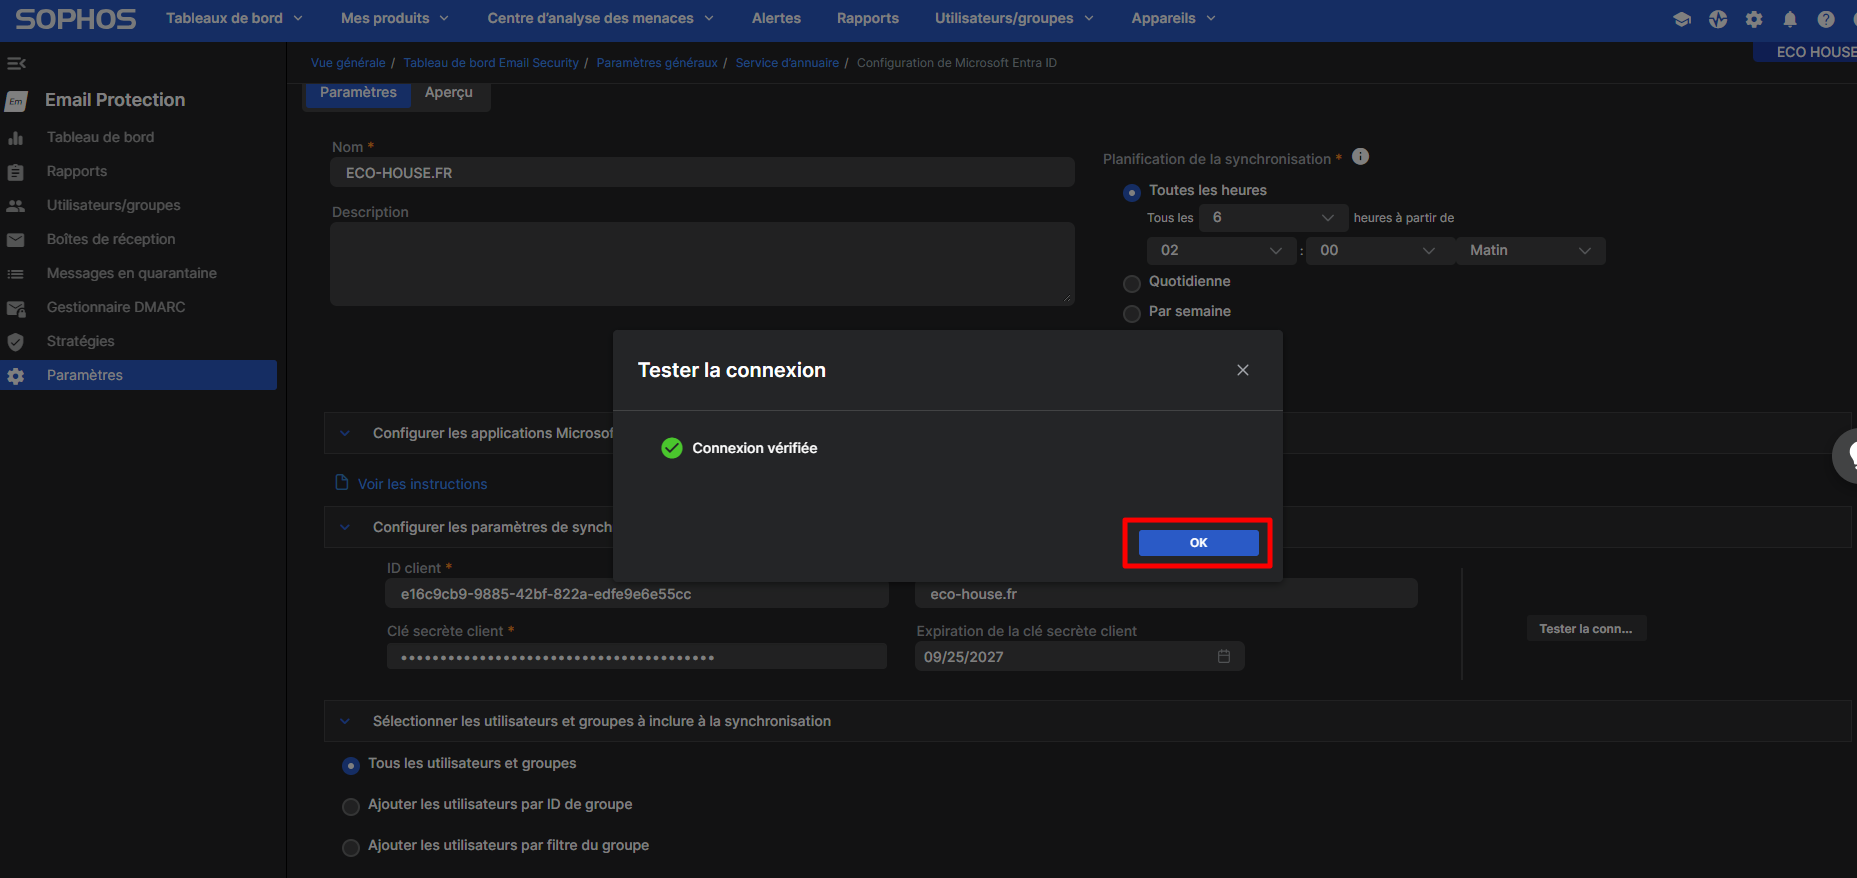Click the eco-house.fr domain field
1857x878 pixels.
pyautogui.click(x=1166, y=594)
